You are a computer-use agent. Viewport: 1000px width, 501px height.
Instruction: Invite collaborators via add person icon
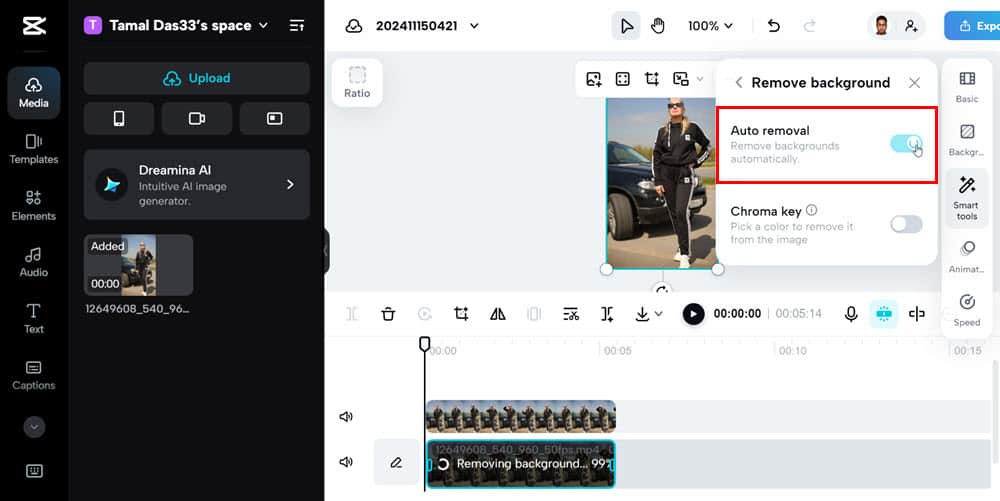pos(911,26)
